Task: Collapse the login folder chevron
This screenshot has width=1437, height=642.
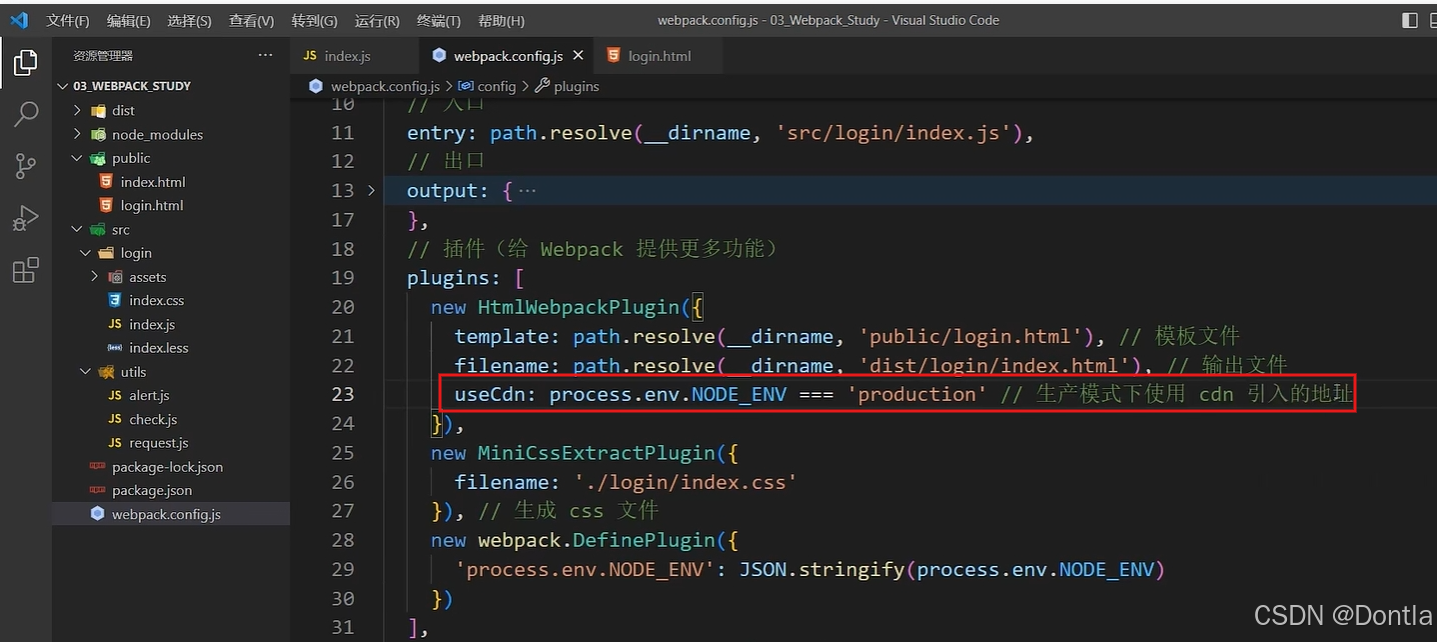Action: tap(86, 253)
